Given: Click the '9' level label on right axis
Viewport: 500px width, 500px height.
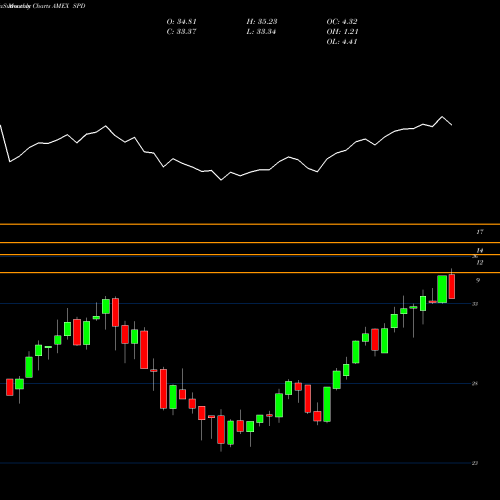Looking at the screenshot, I should click(x=478, y=280).
